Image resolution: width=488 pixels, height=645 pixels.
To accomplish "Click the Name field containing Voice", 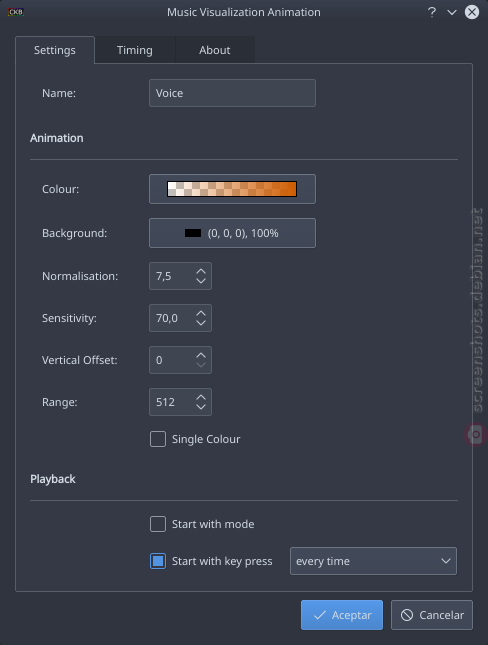I will pos(232,93).
